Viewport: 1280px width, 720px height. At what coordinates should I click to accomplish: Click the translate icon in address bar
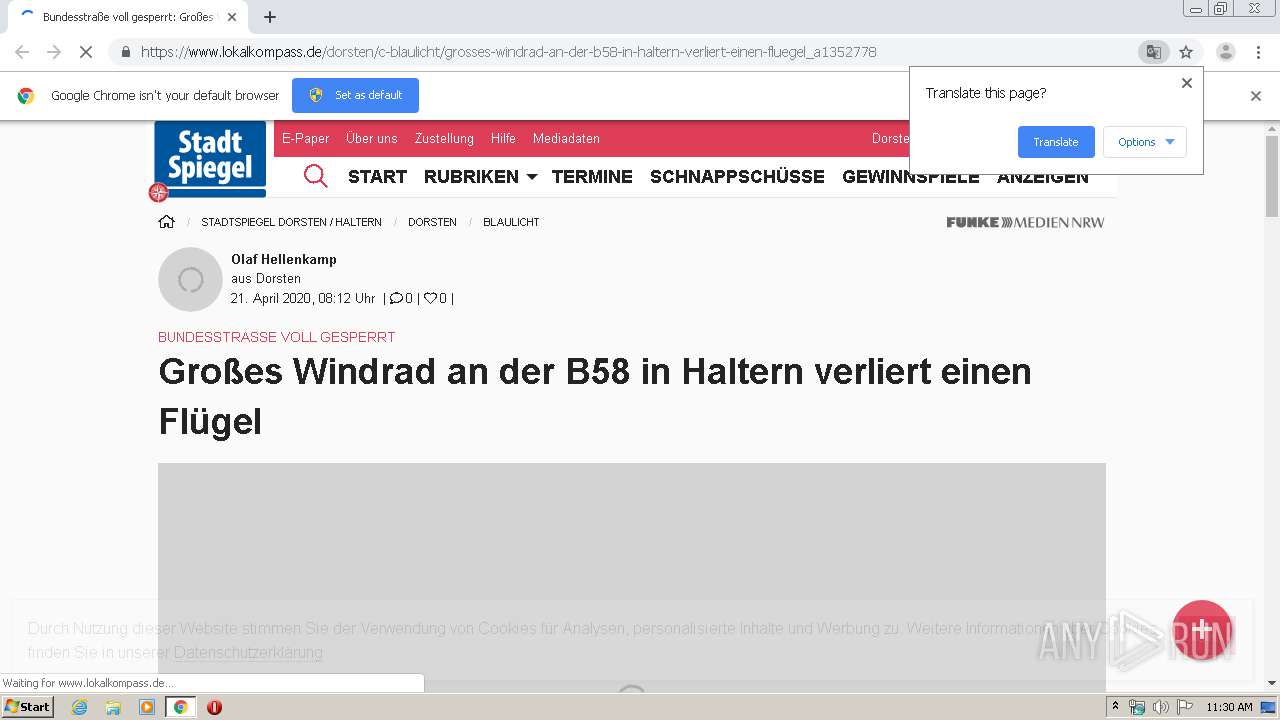click(1154, 52)
